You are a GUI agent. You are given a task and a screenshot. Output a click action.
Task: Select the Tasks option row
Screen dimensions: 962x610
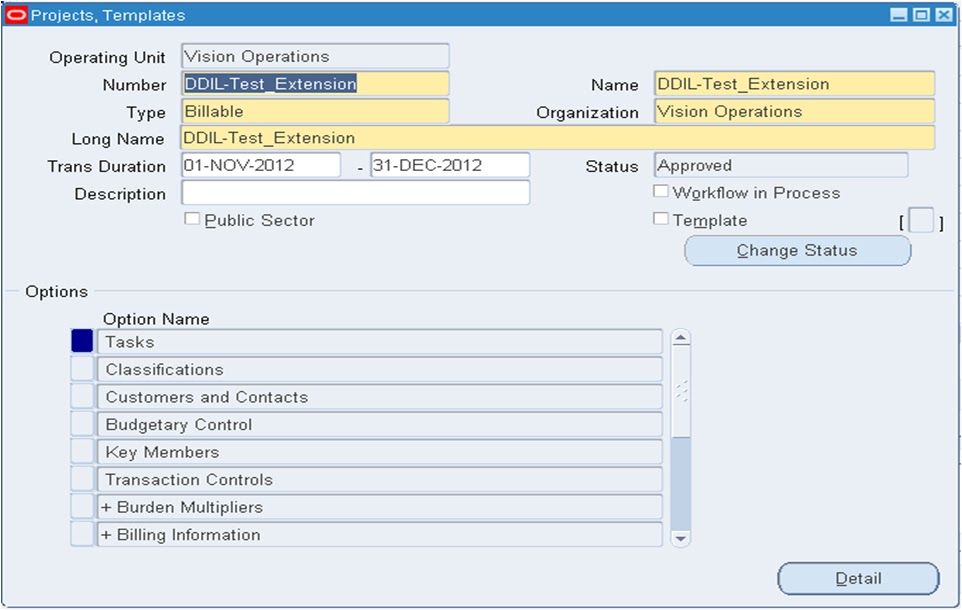pyautogui.click(x=380, y=341)
